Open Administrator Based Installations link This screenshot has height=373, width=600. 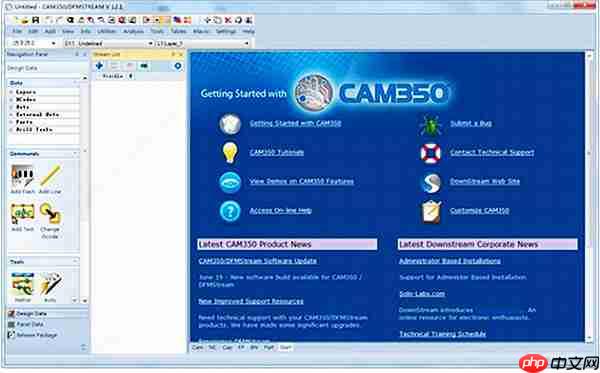[x=450, y=261]
